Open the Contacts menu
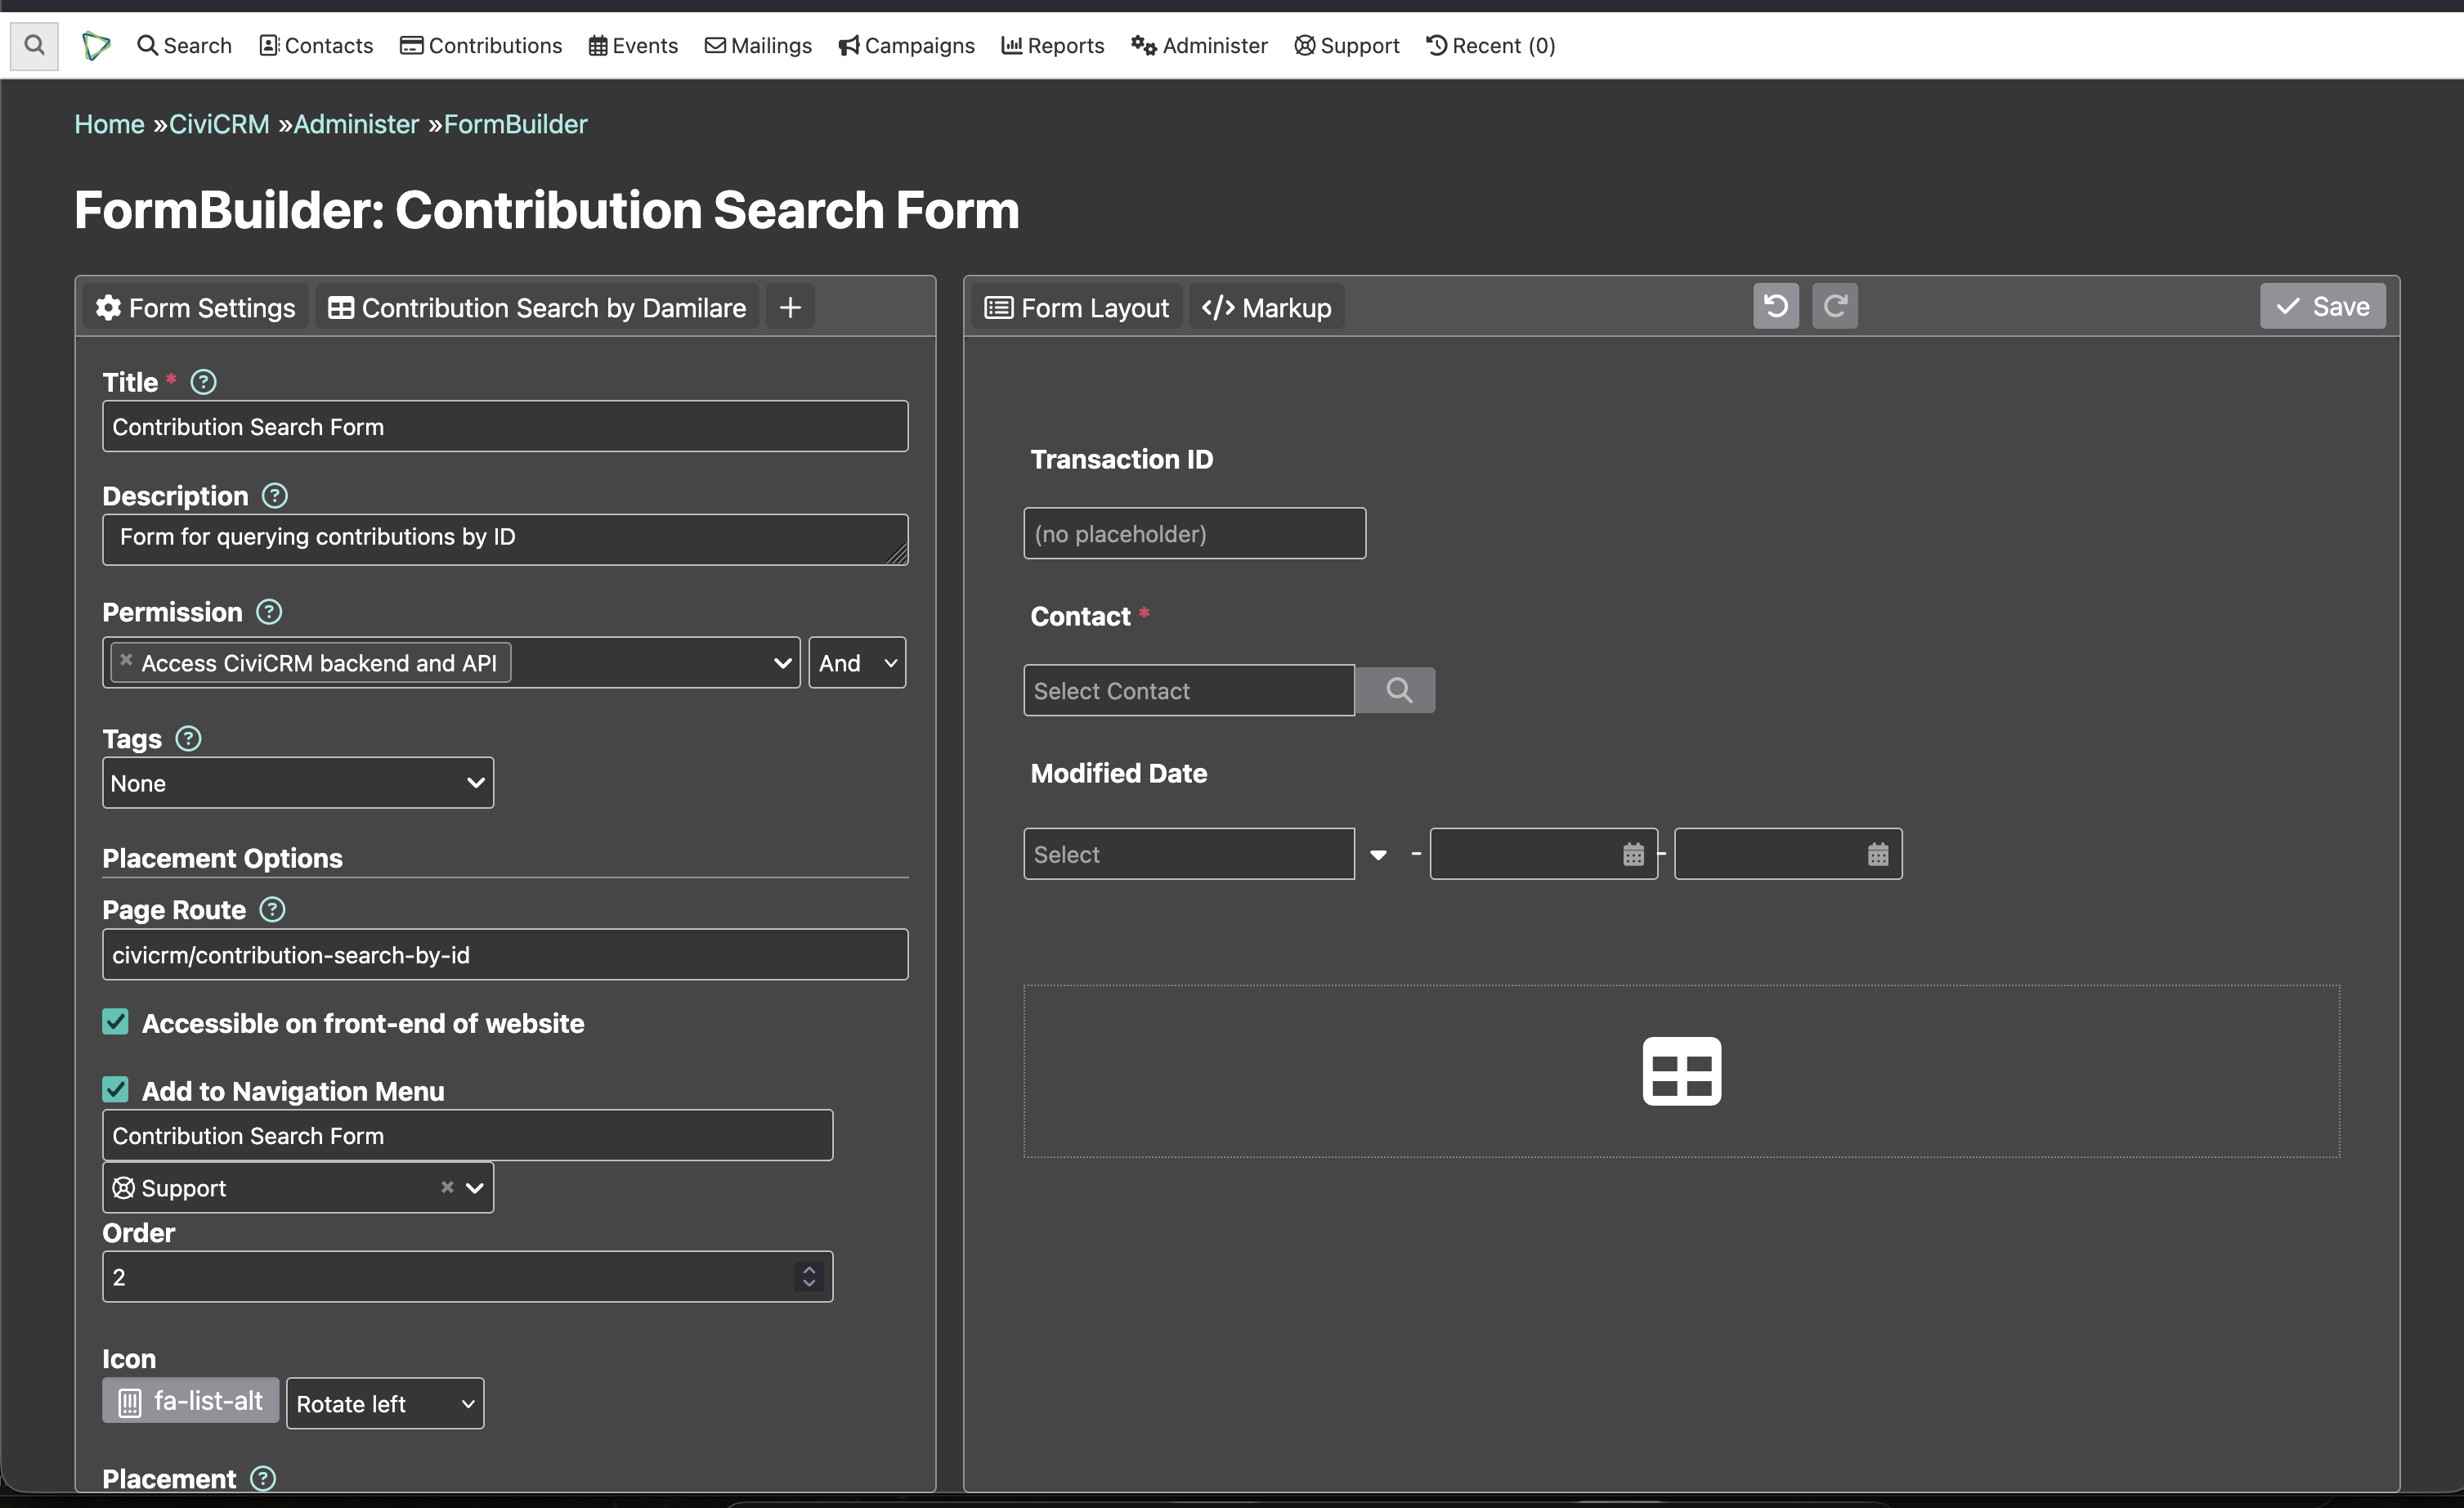Viewport: 2464px width, 1508px height. click(x=316, y=46)
